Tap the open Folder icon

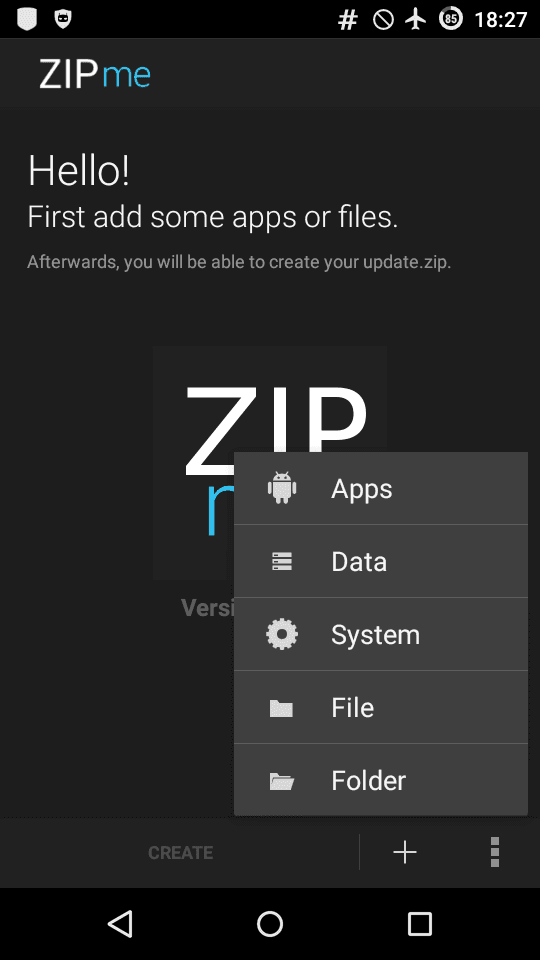[x=282, y=781]
